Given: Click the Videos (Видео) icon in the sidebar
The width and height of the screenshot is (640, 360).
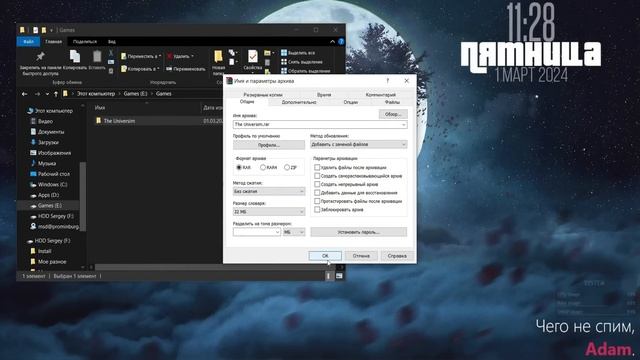Looking at the screenshot, I should coord(33,121).
